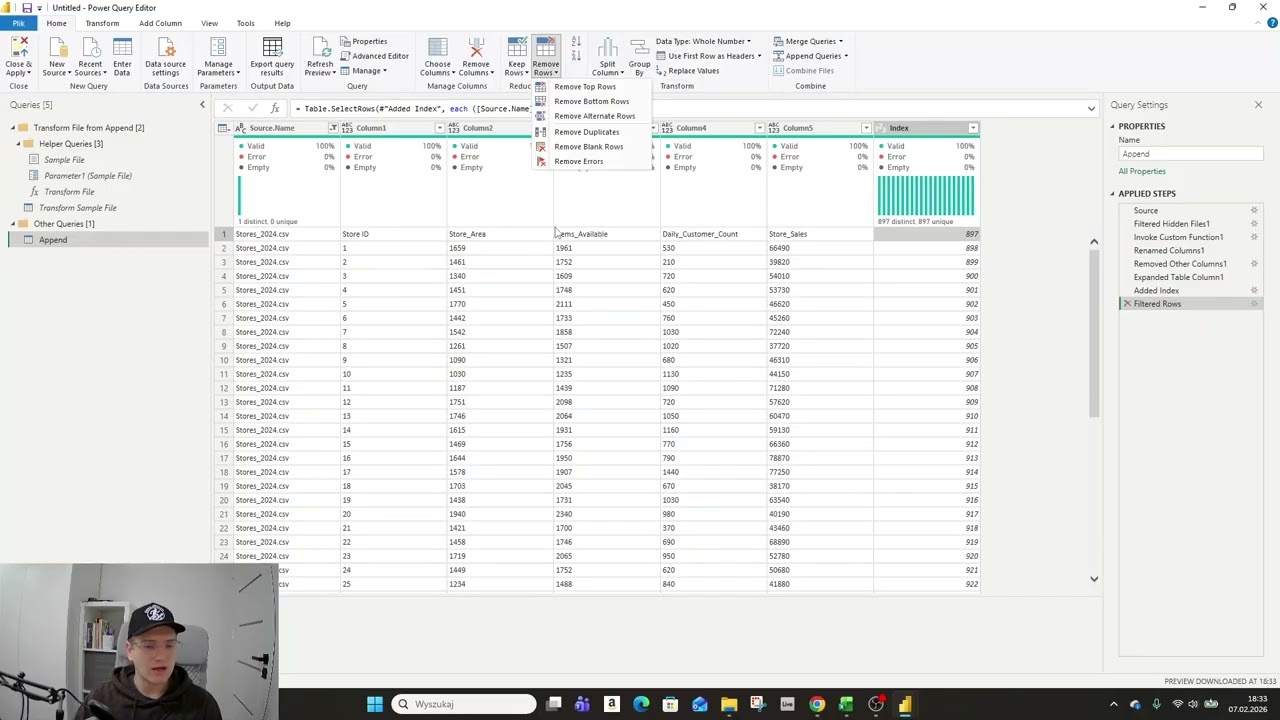The image size is (1280, 720).
Task: Switch to the Transform tab
Action: [102, 23]
